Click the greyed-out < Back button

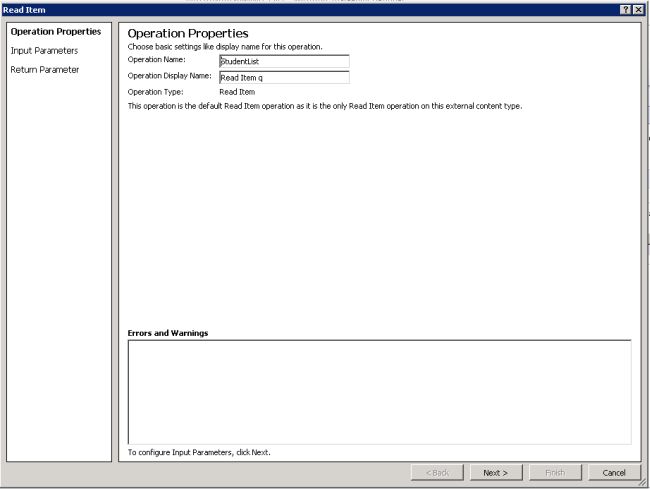pos(437,473)
